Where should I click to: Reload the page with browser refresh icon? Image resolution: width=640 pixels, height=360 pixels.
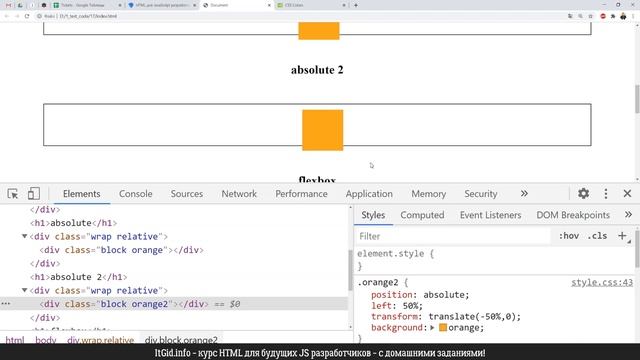click(x=27, y=16)
